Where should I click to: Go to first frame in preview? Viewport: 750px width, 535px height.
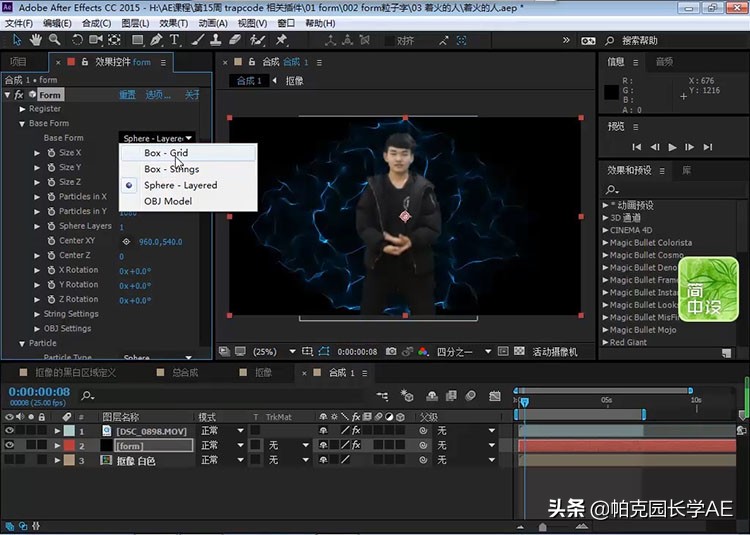(x=637, y=147)
